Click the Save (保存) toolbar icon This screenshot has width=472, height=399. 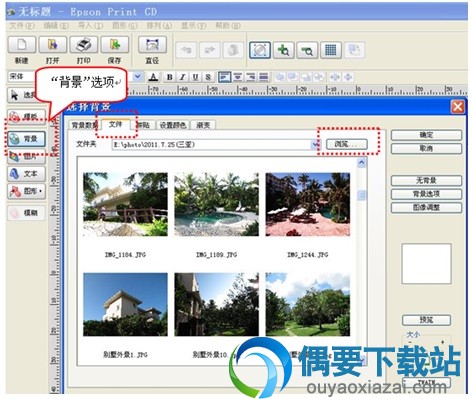click(x=114, y=45)
